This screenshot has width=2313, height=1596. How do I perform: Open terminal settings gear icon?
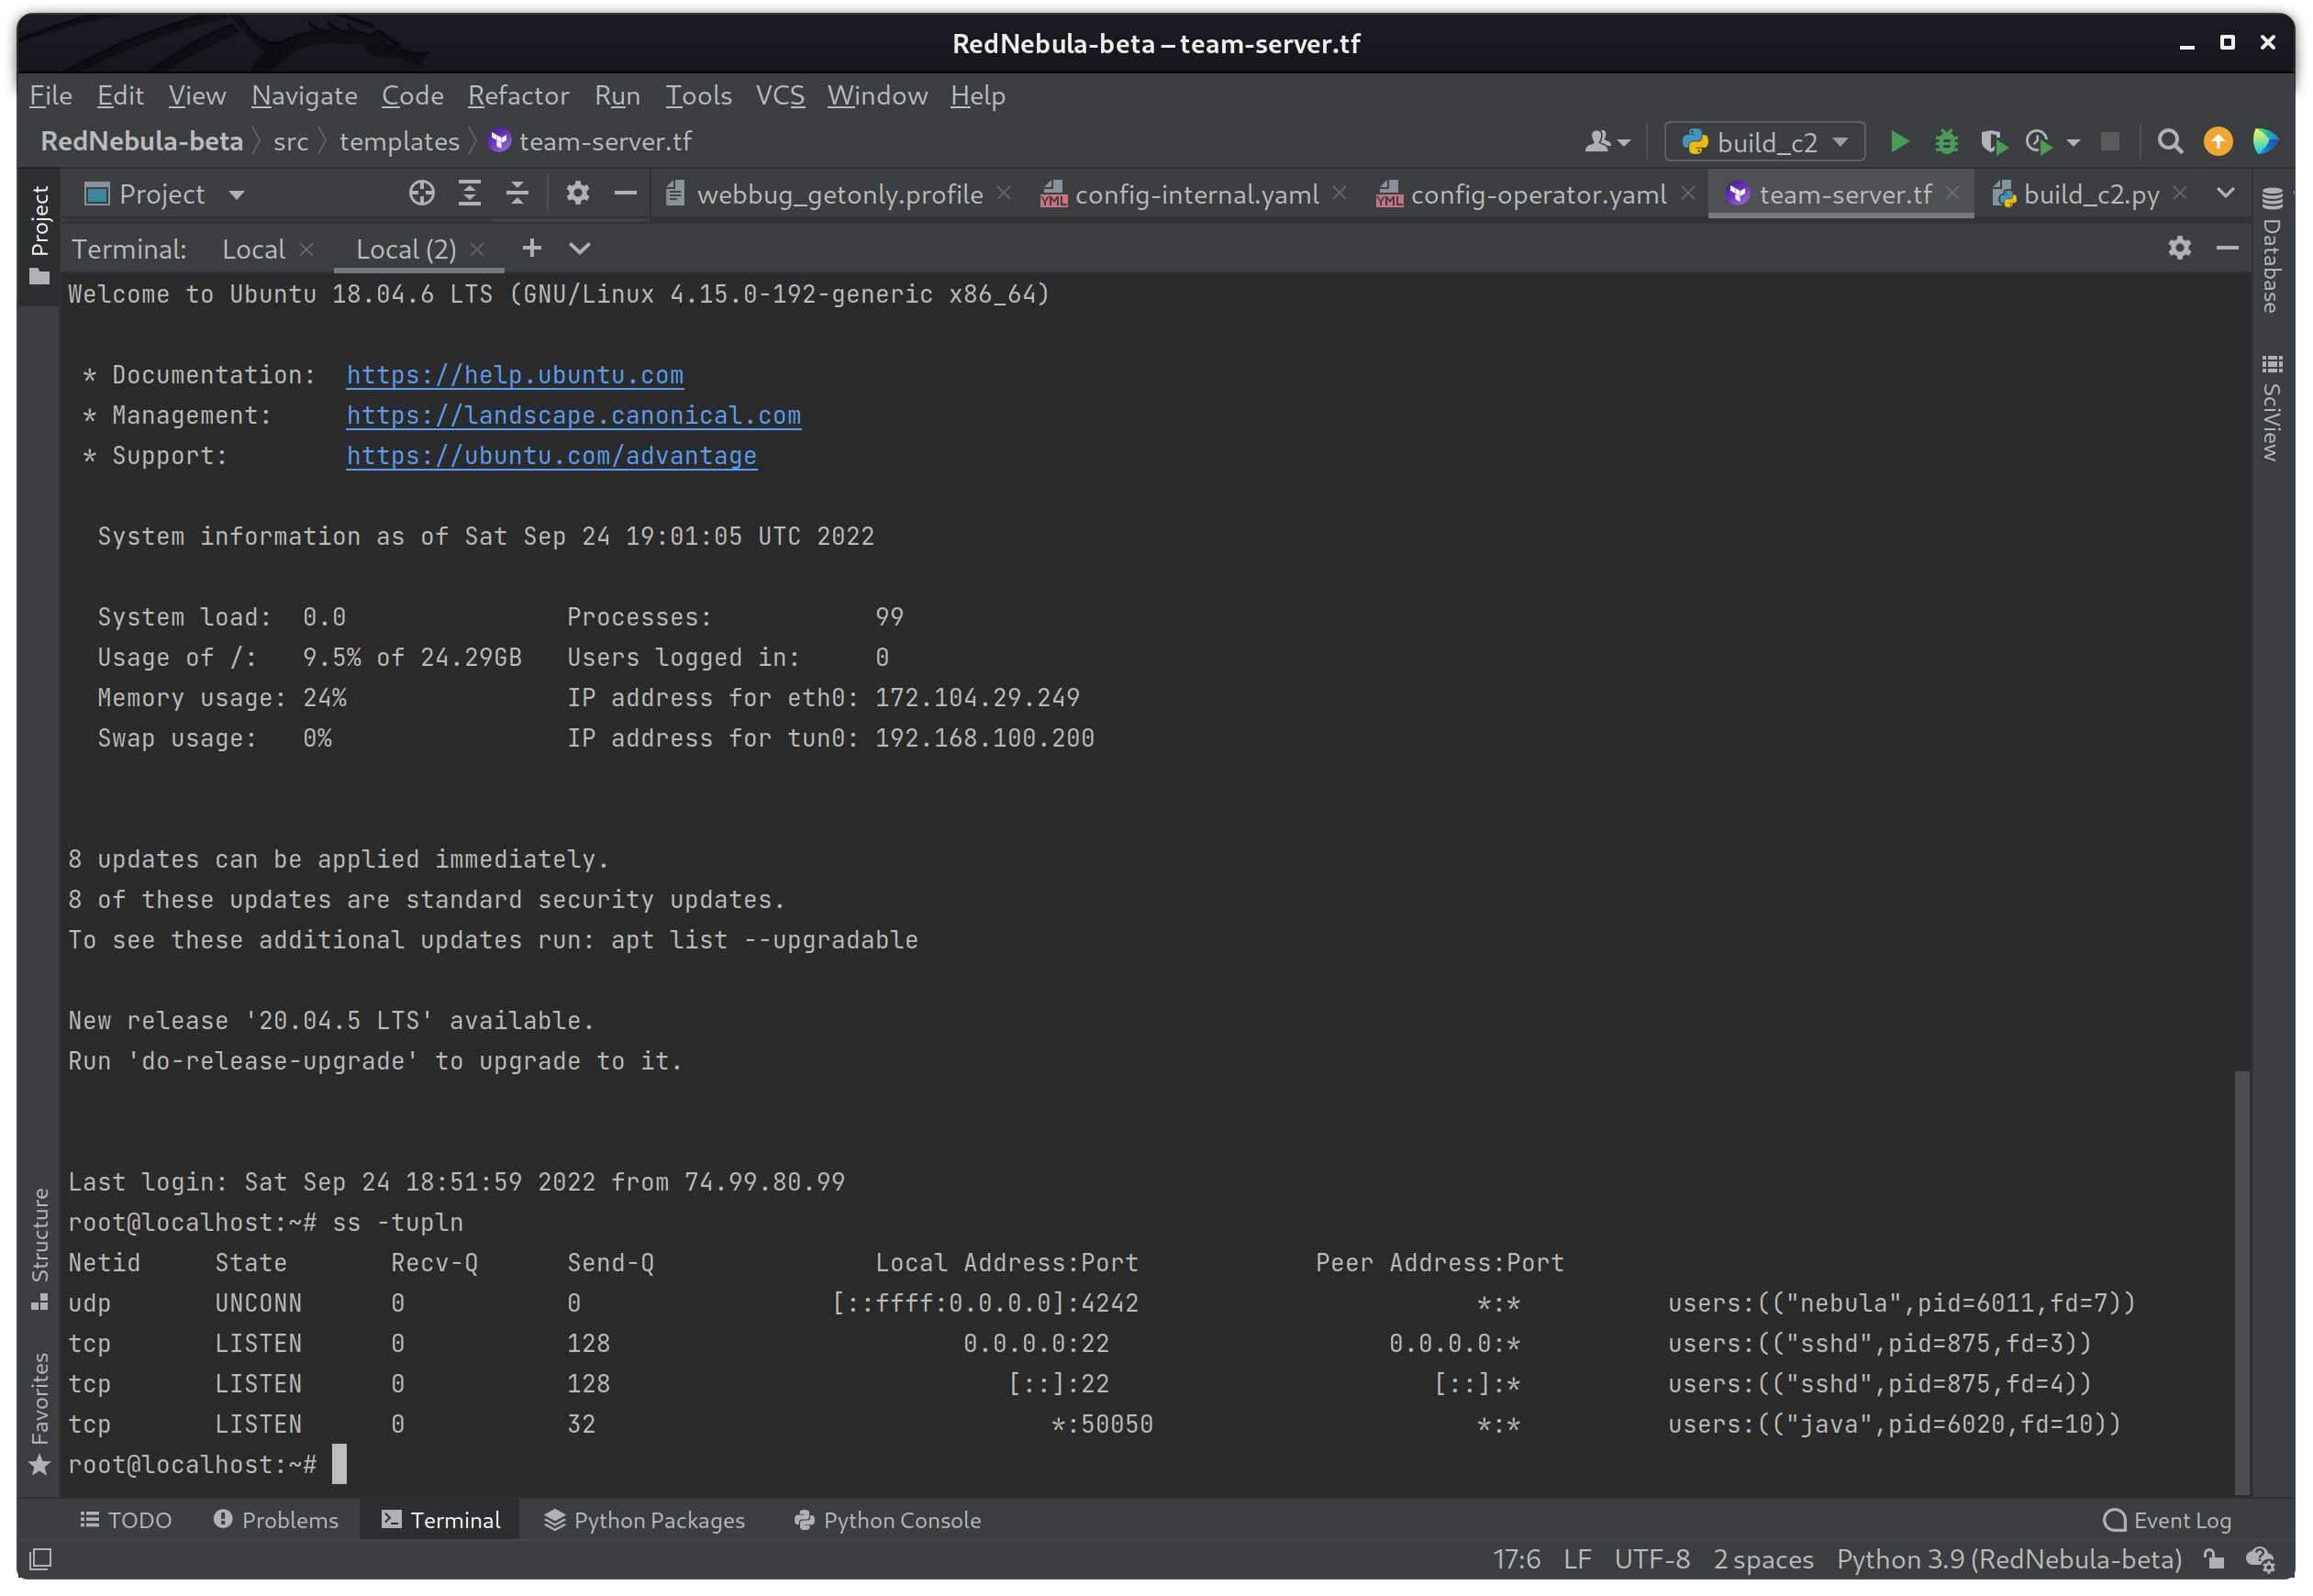[2179, 248]
